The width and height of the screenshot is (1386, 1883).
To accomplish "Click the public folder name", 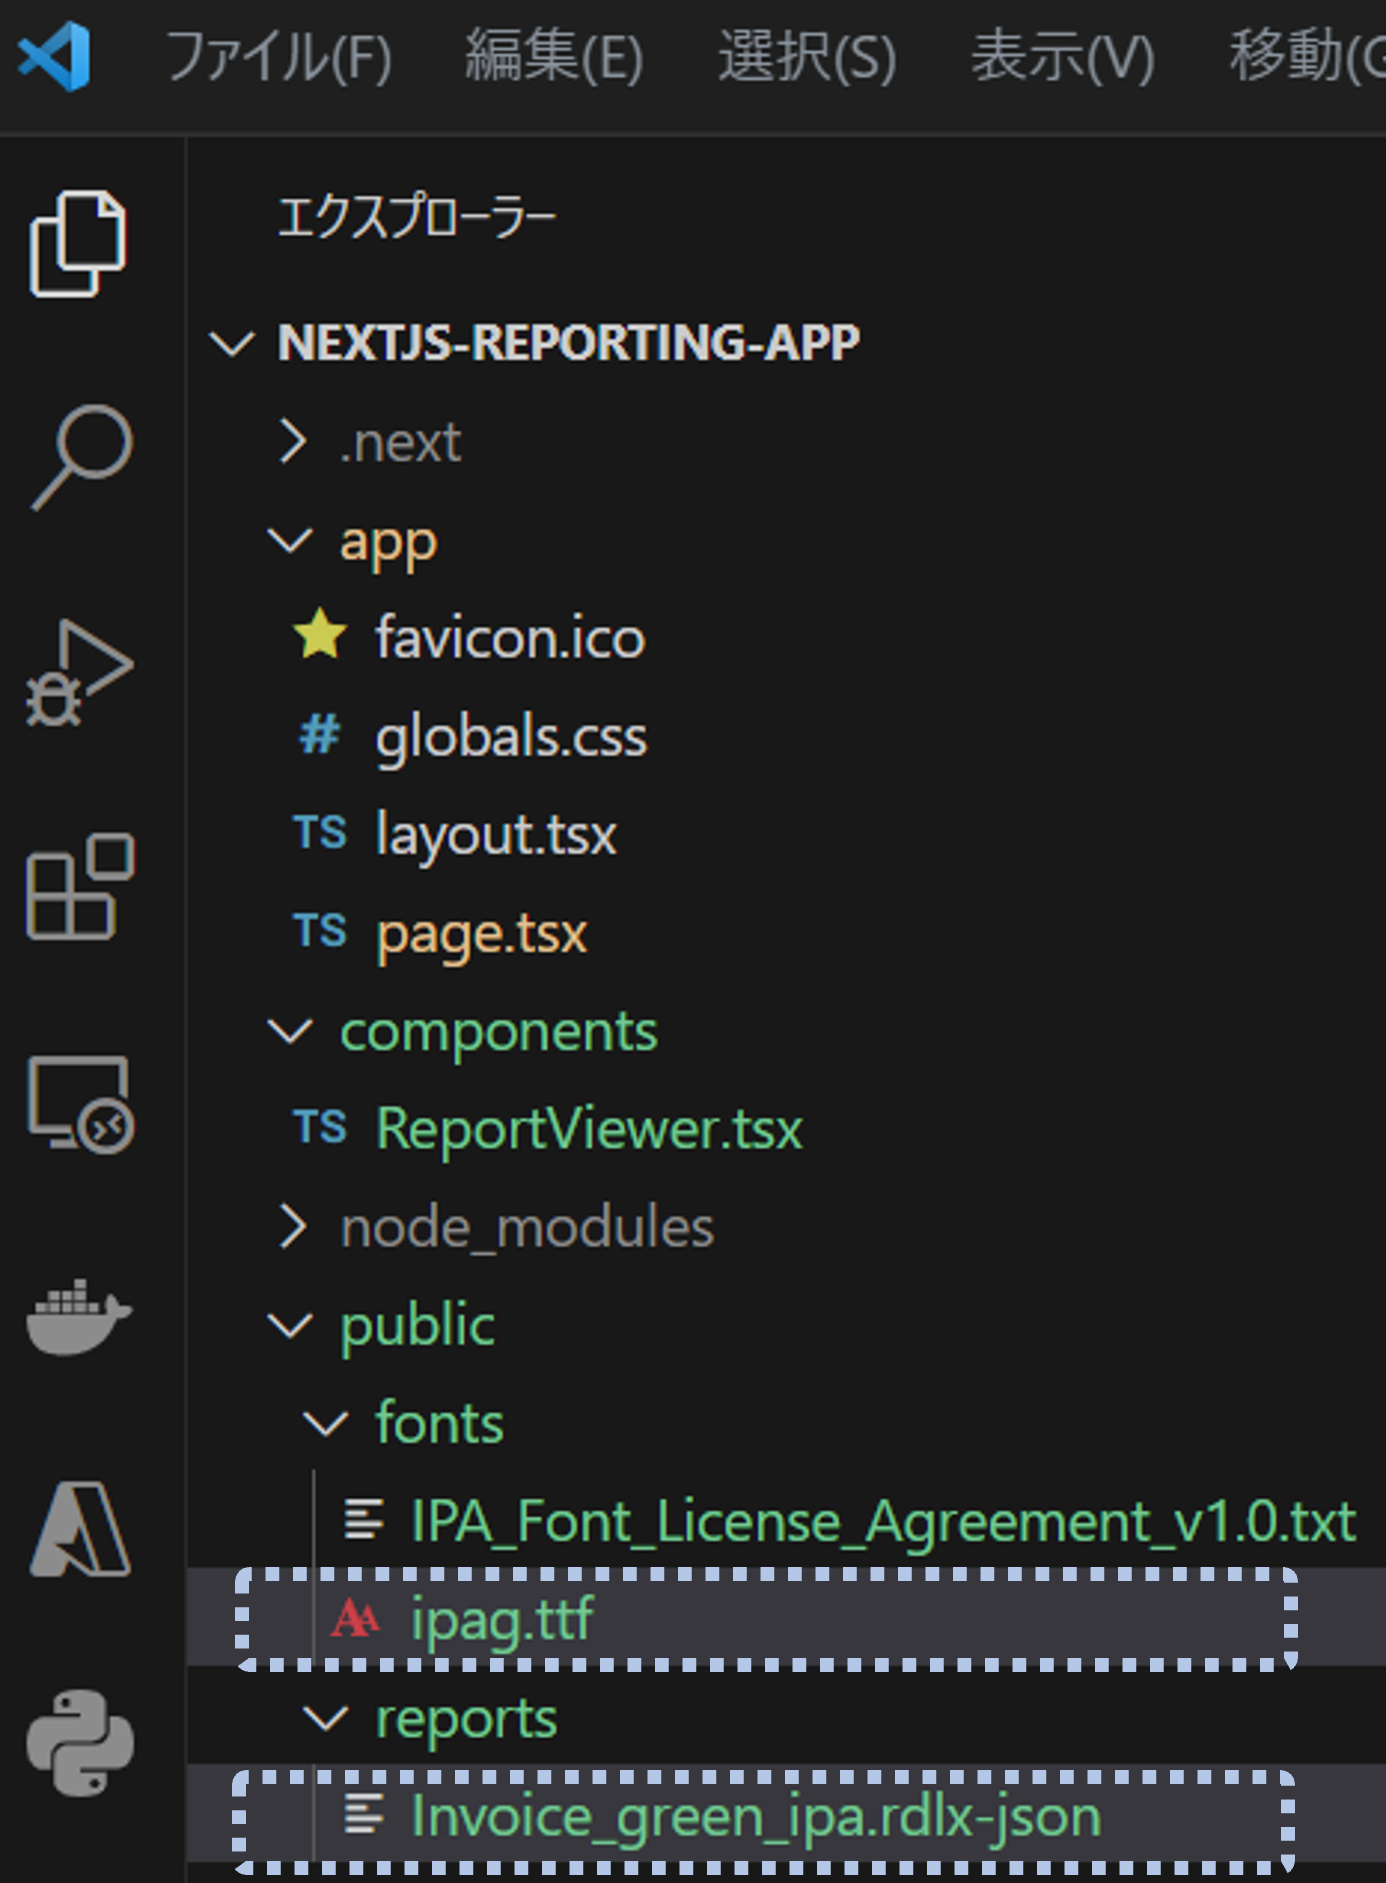I will point(418,1328).
